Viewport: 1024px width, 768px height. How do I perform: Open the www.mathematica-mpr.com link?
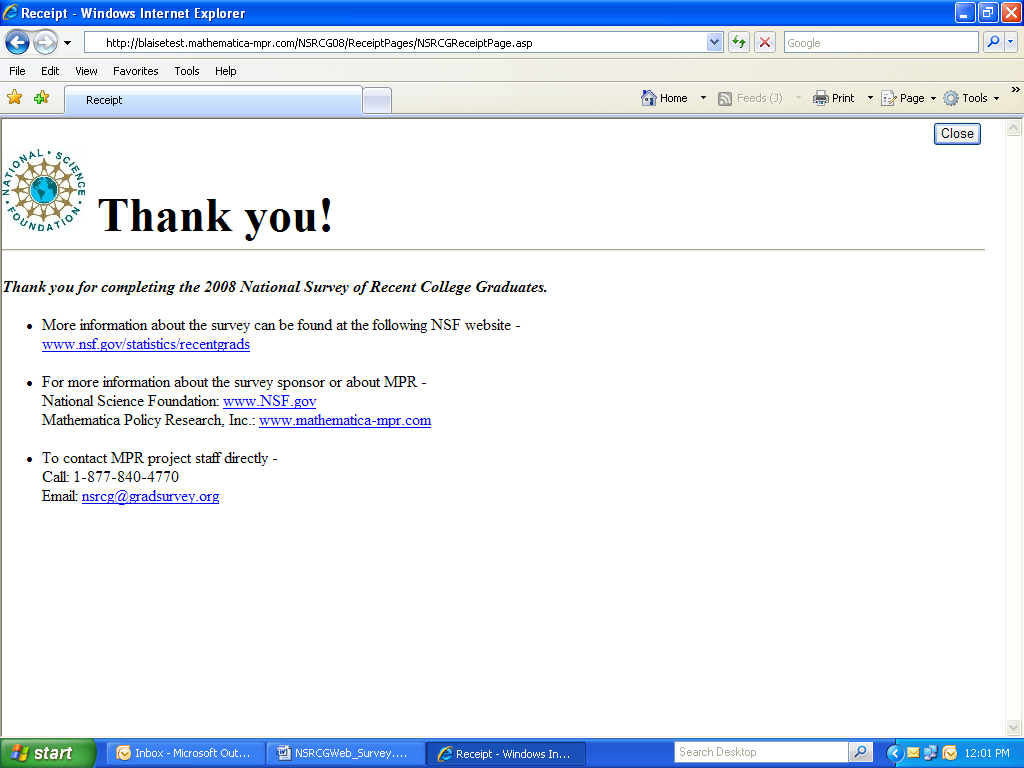click(345, 420)
